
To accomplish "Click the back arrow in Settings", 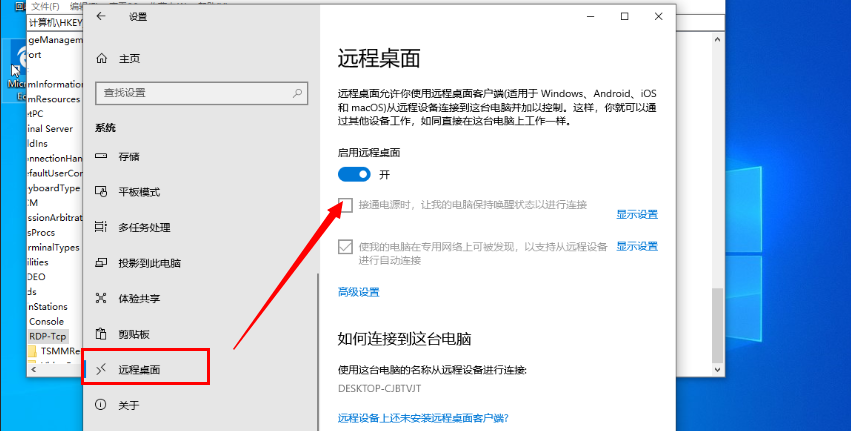I will click(x=100, y=17).
